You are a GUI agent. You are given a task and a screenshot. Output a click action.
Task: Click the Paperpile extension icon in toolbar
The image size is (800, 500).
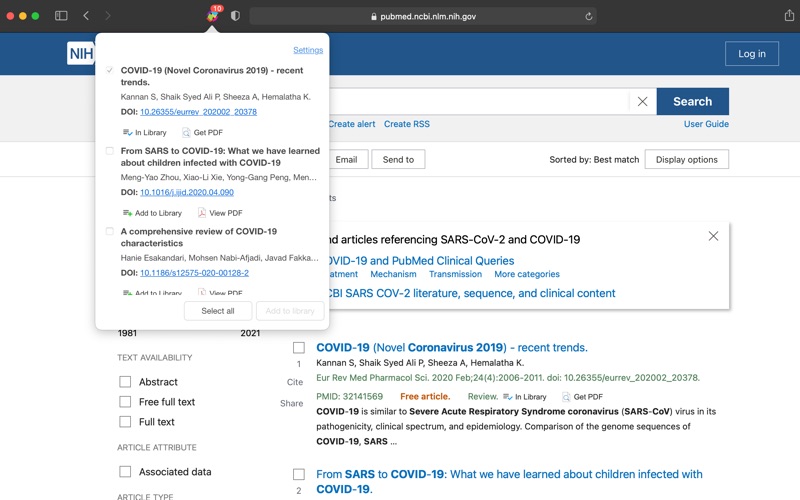pos(213,16)
